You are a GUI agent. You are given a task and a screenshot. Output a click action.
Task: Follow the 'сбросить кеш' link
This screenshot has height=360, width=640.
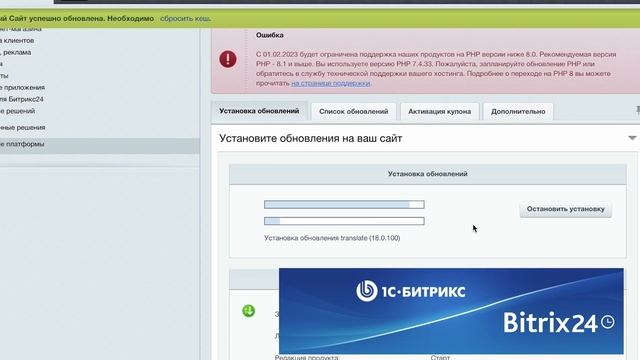(185, 18)
